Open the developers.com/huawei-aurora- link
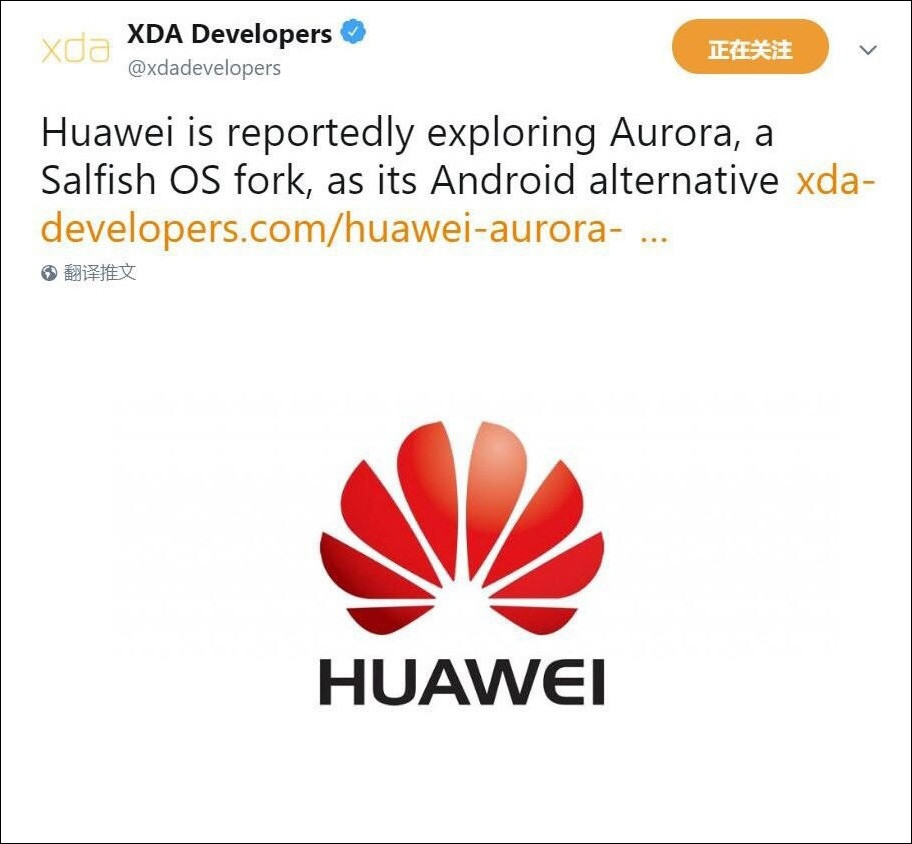 coord(331,229)
